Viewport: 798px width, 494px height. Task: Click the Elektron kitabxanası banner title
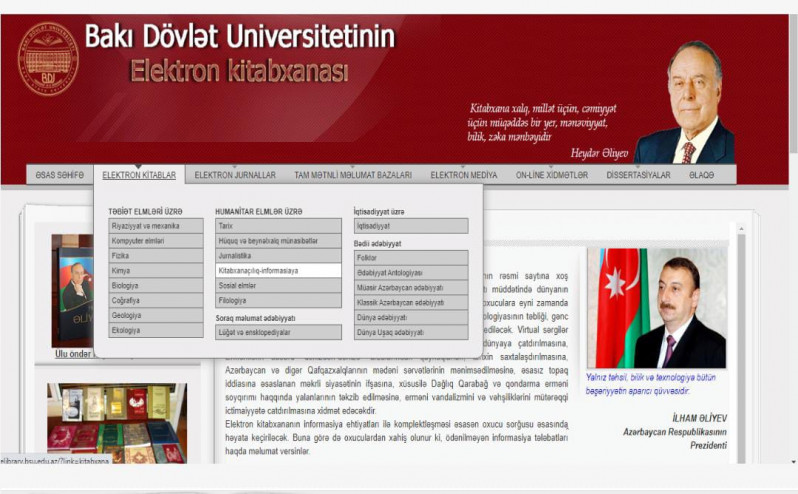tap(239, 71)
